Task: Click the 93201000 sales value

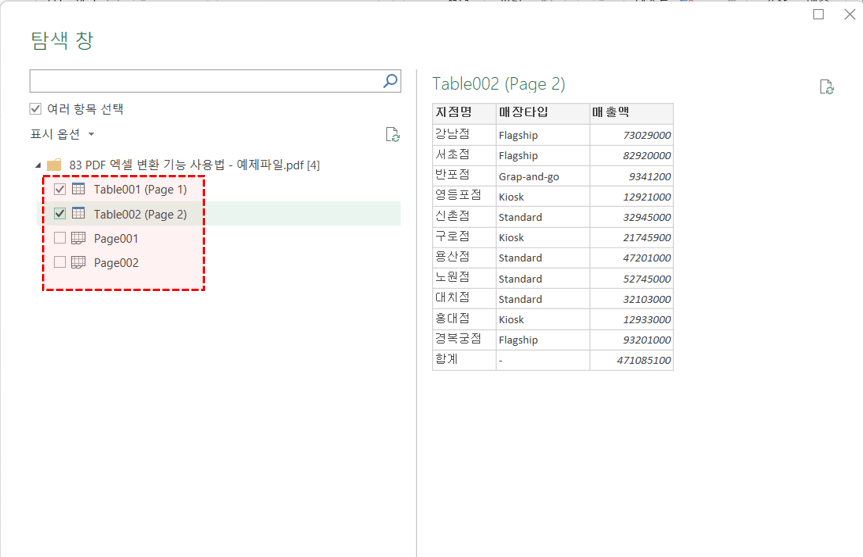Action: (631, 340)
